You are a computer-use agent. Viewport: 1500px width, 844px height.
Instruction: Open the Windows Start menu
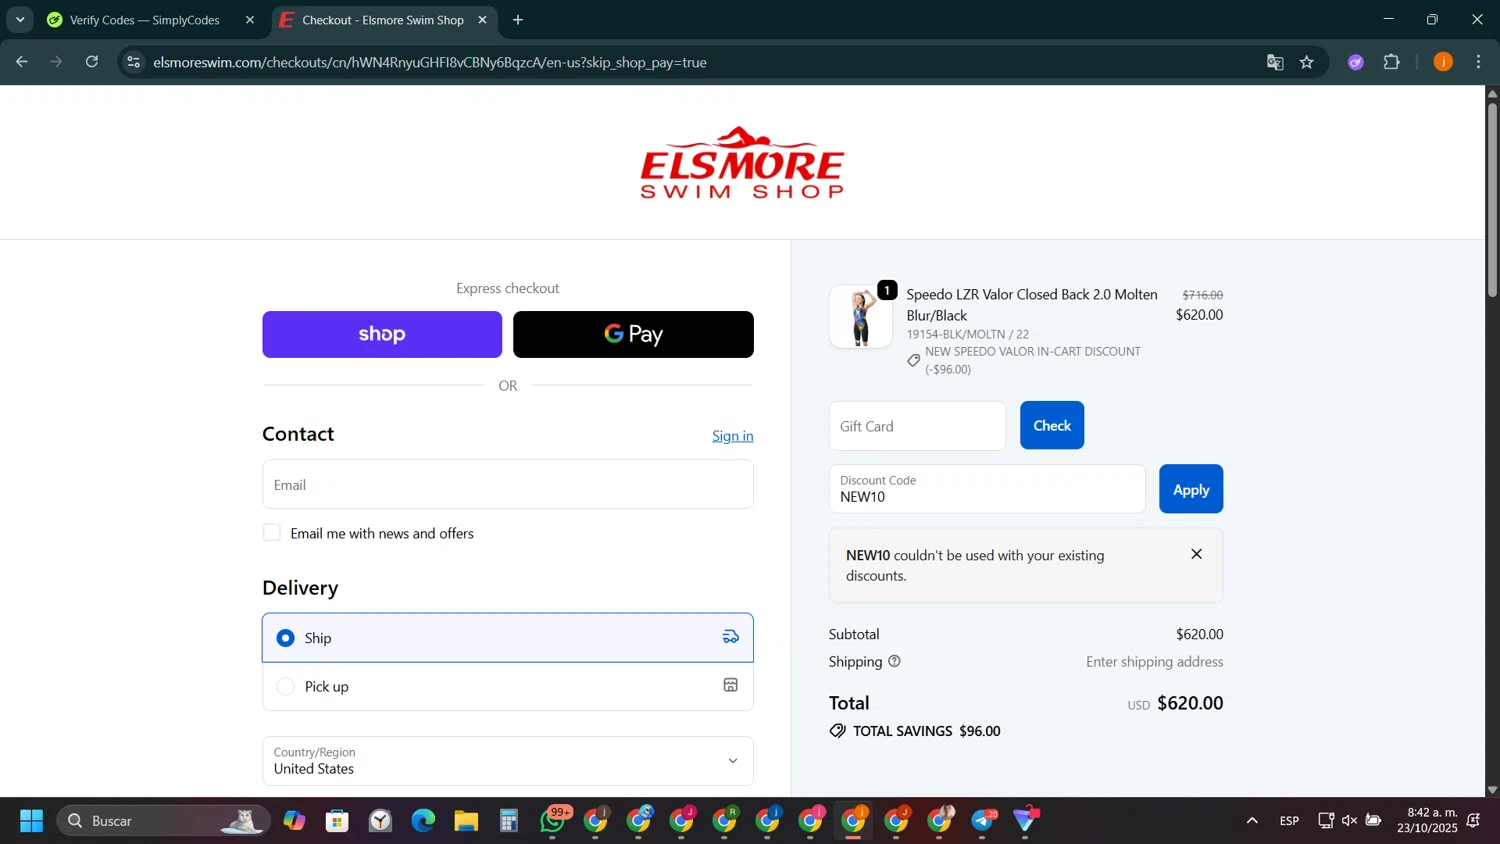pos(31,821)
